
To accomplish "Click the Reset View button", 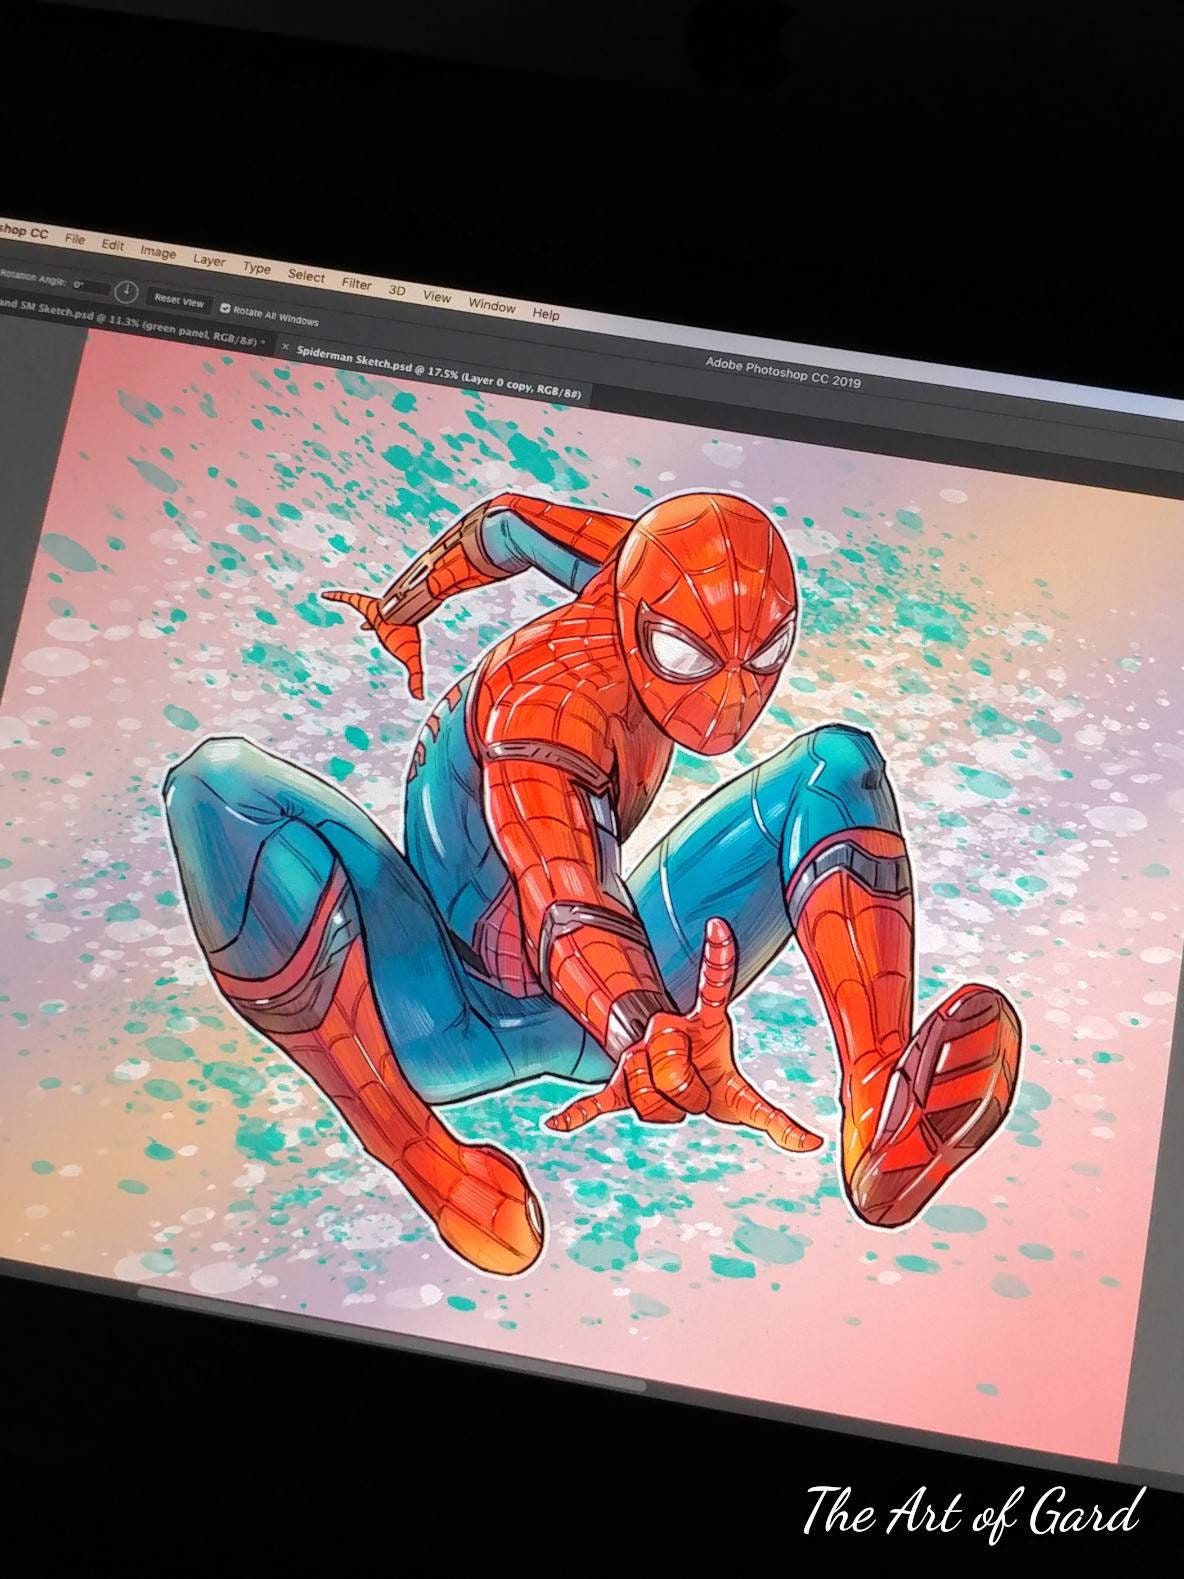I will pyautogui.click(x=179, y=300).
